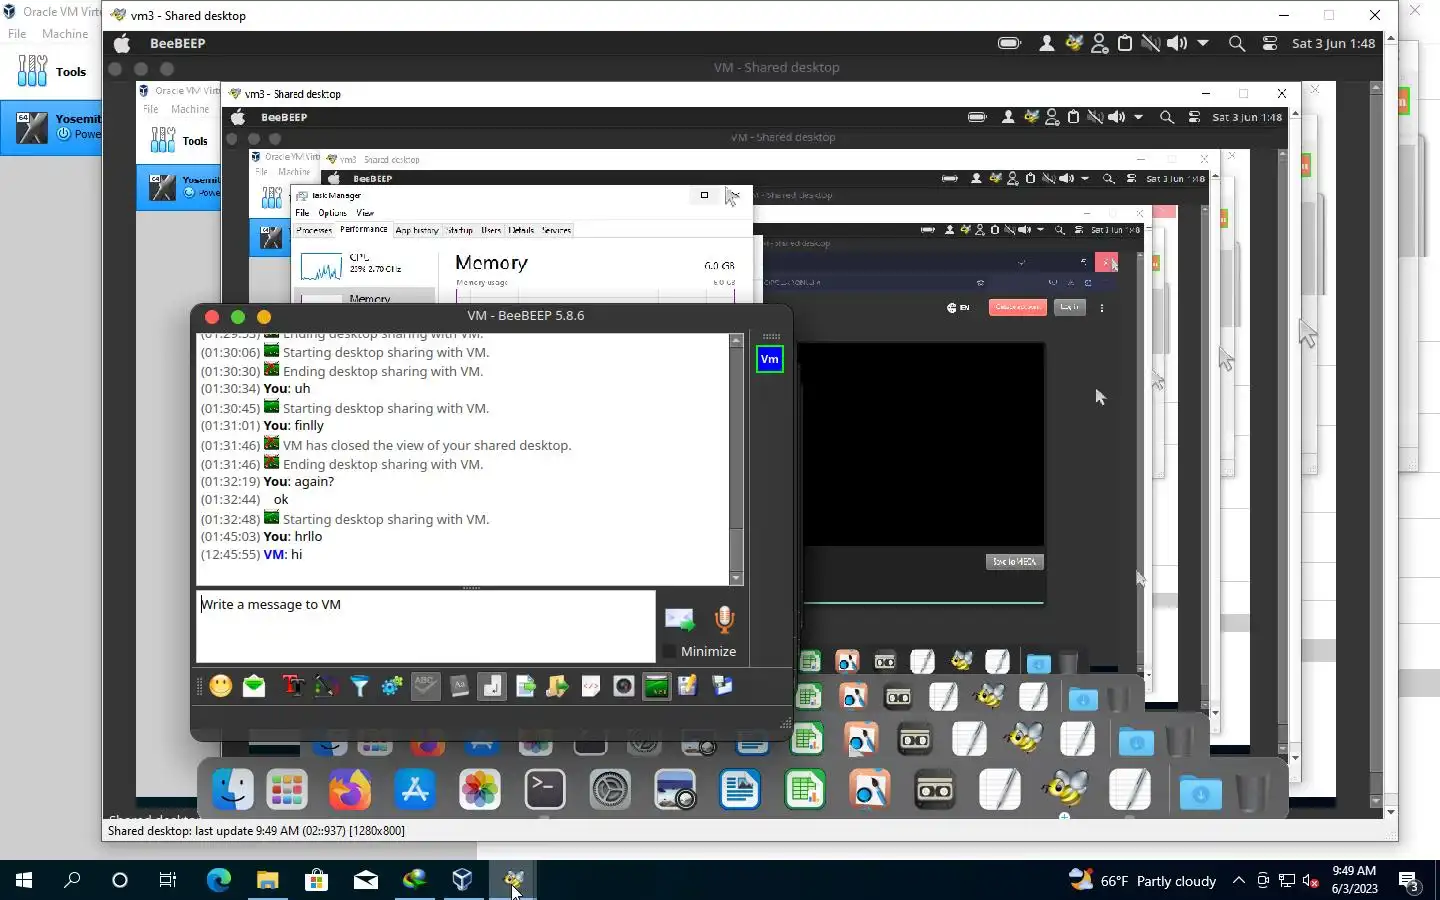This screenshot has height=900, width=1440.
Task: Open VirtualBox cube icon in the taskbar
Action: [x=463, y=880]
